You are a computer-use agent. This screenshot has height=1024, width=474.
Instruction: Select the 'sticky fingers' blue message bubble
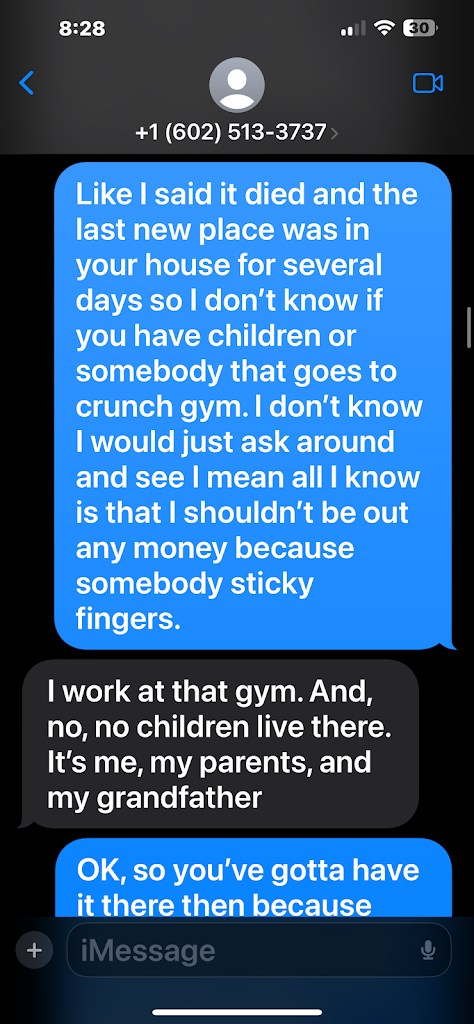(x=255, y=406)
